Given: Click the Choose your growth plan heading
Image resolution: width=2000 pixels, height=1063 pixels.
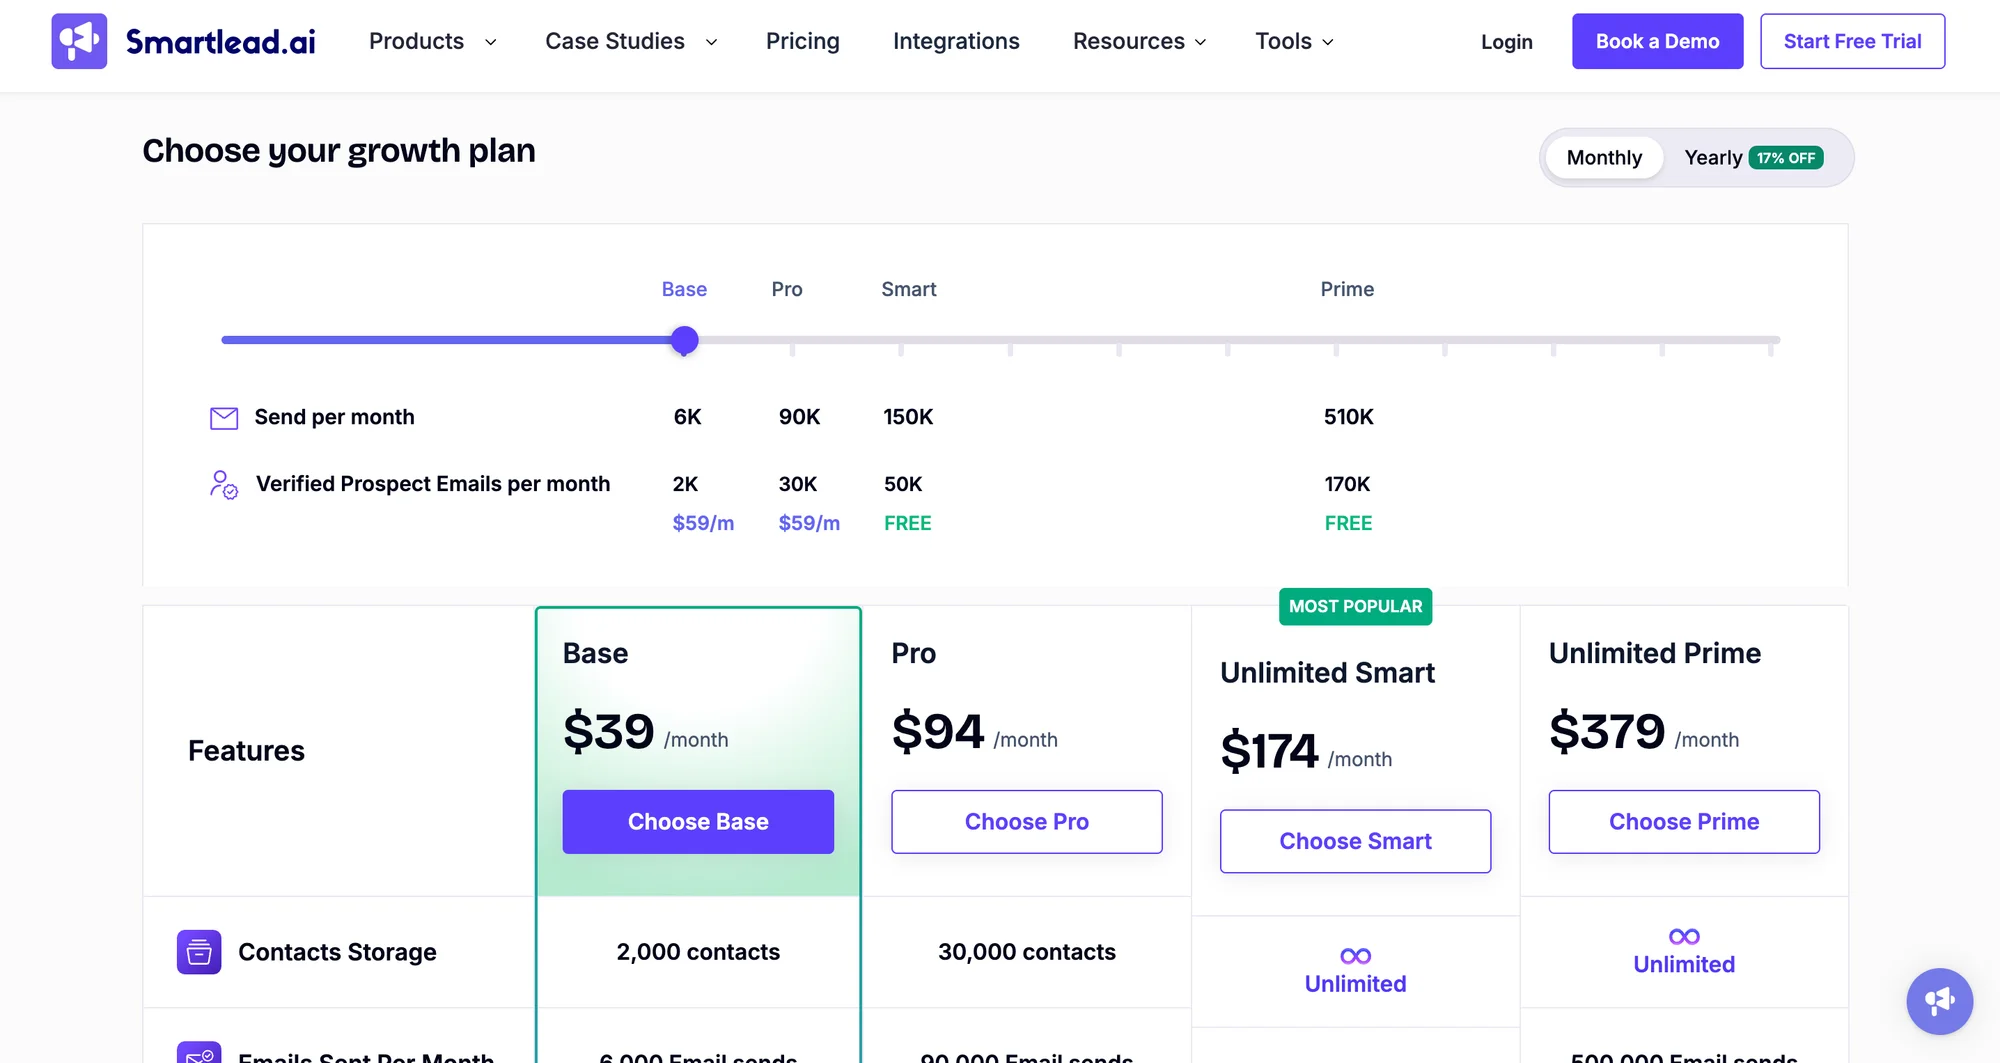Looking at the screenshot, I should coord(339,151).
